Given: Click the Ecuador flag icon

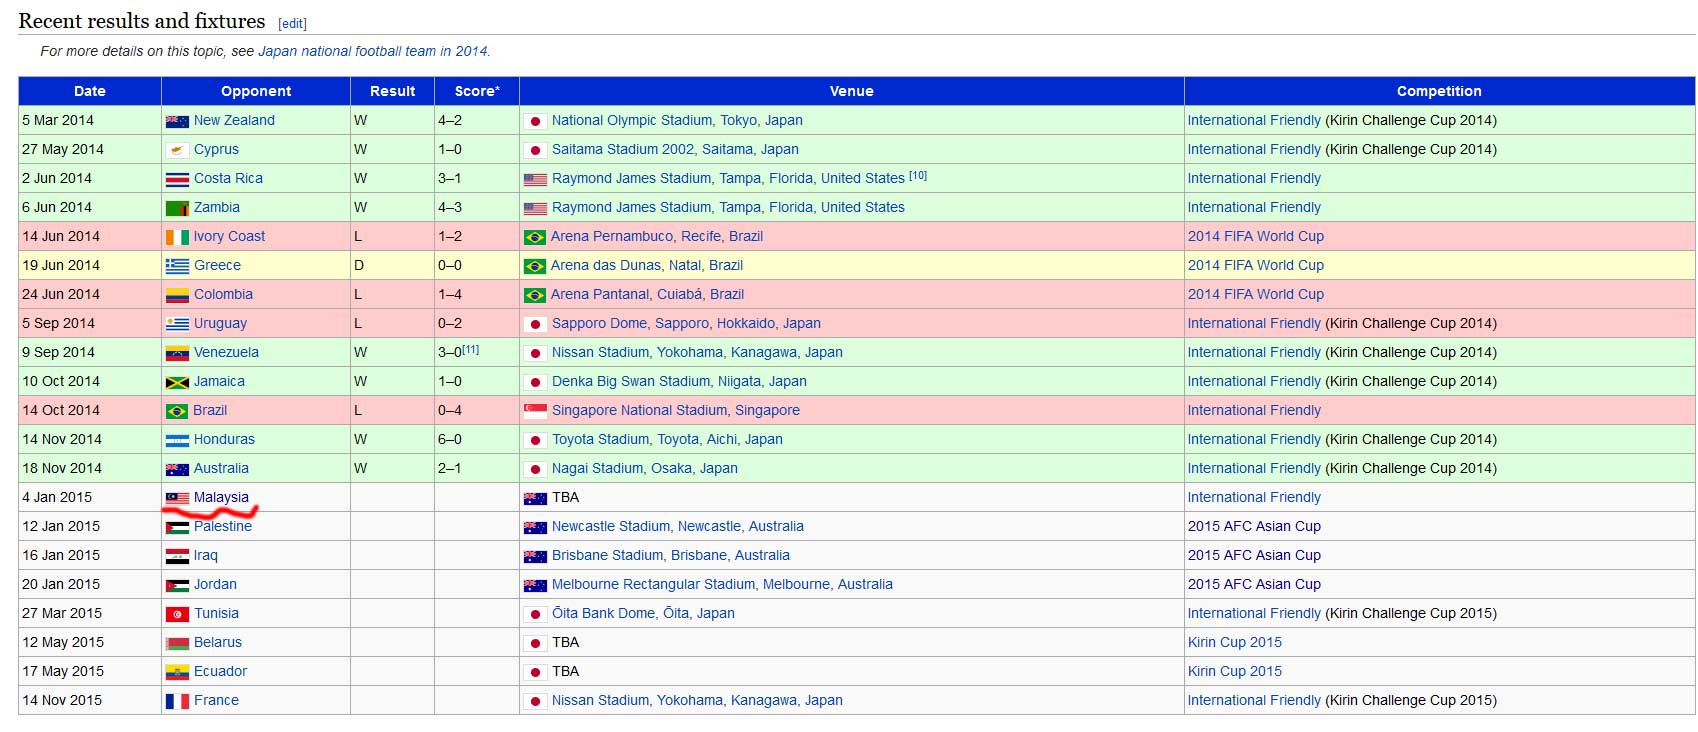Looking at the screenshot, I should (177, 672).
